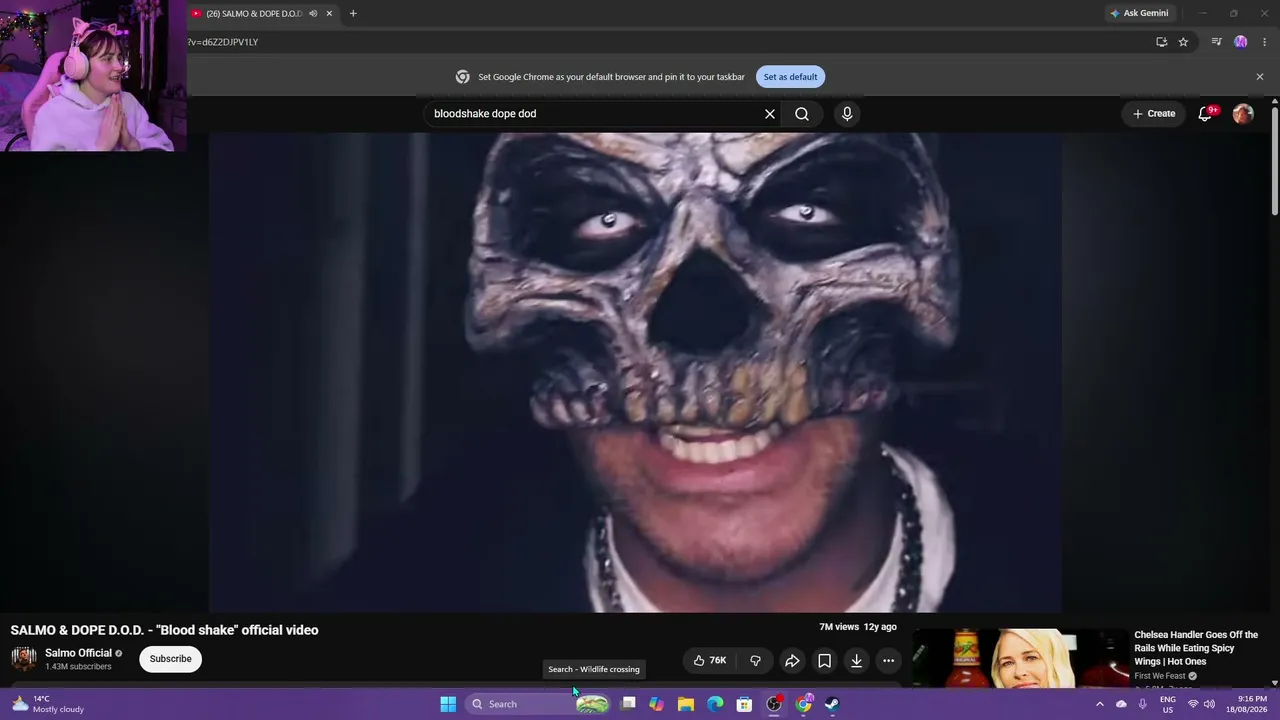Mute the tab via speaker icon
The height and width of the screenshot is (720, 1280).
(x=313, y=13)
